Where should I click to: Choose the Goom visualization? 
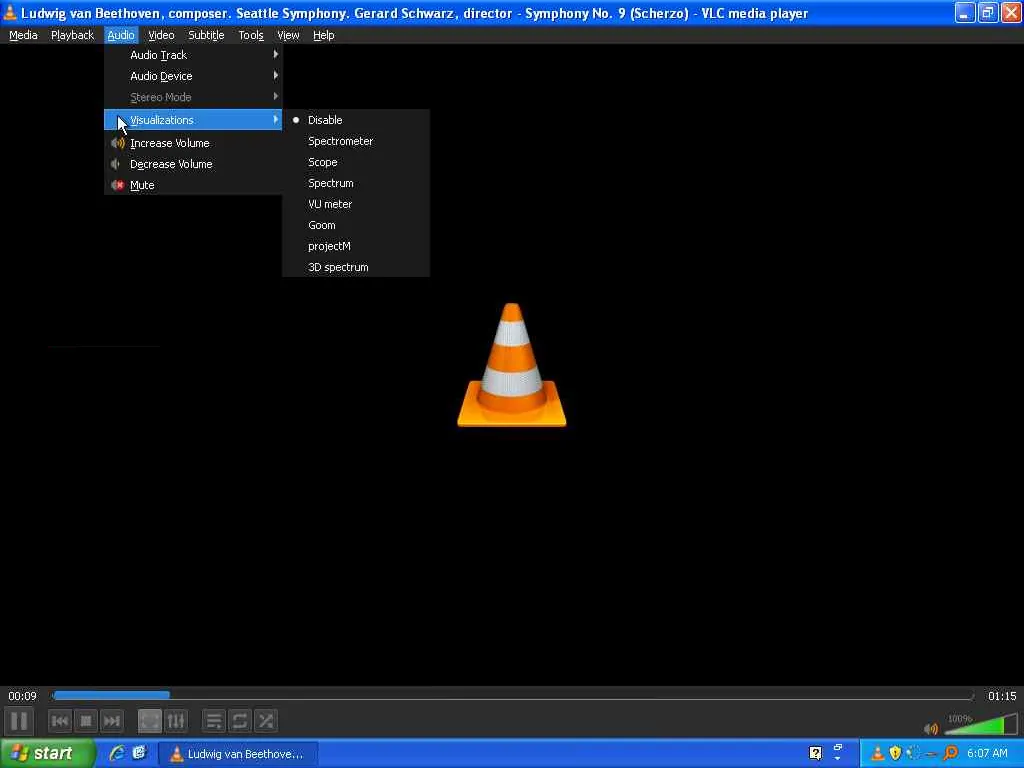pos(356,225)
